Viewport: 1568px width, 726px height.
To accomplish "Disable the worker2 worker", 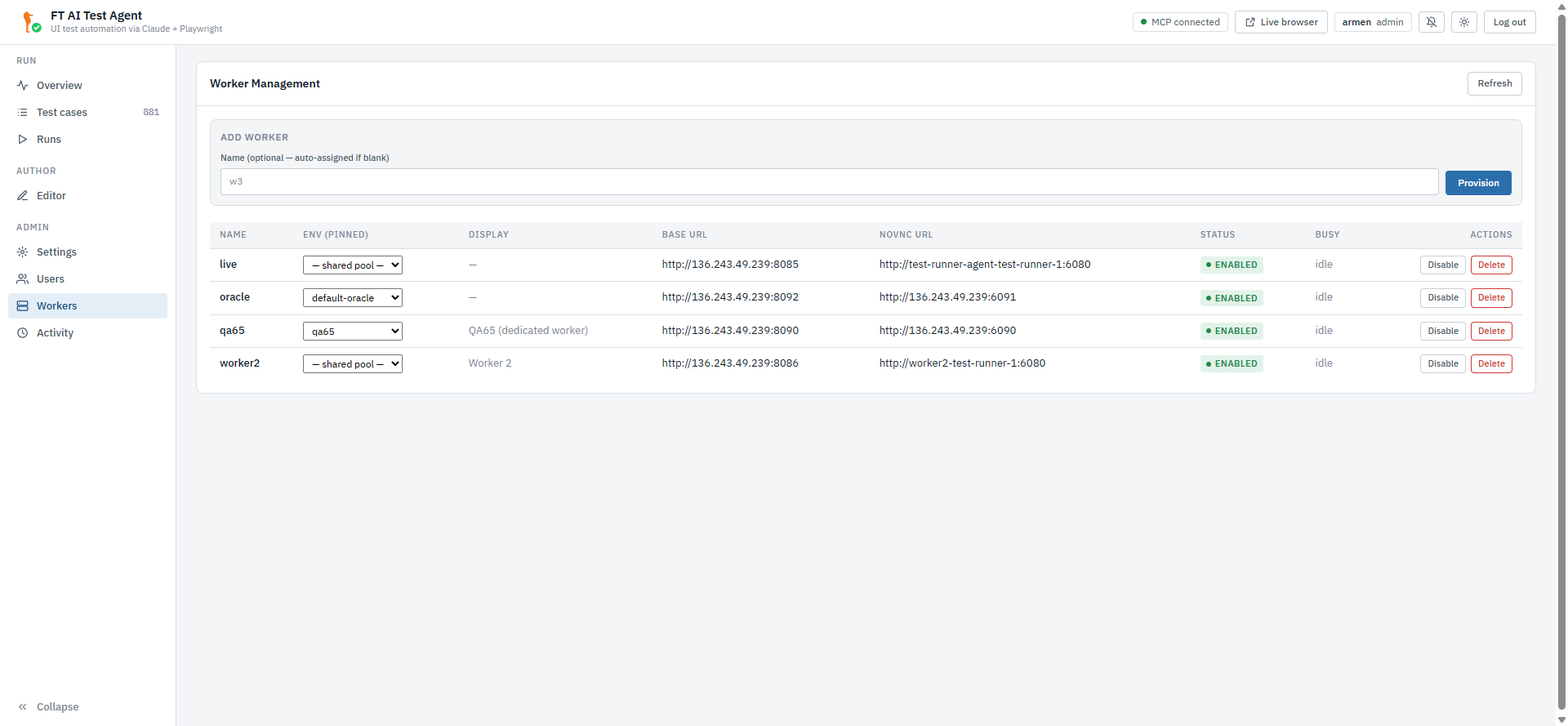I will 1443,364.
